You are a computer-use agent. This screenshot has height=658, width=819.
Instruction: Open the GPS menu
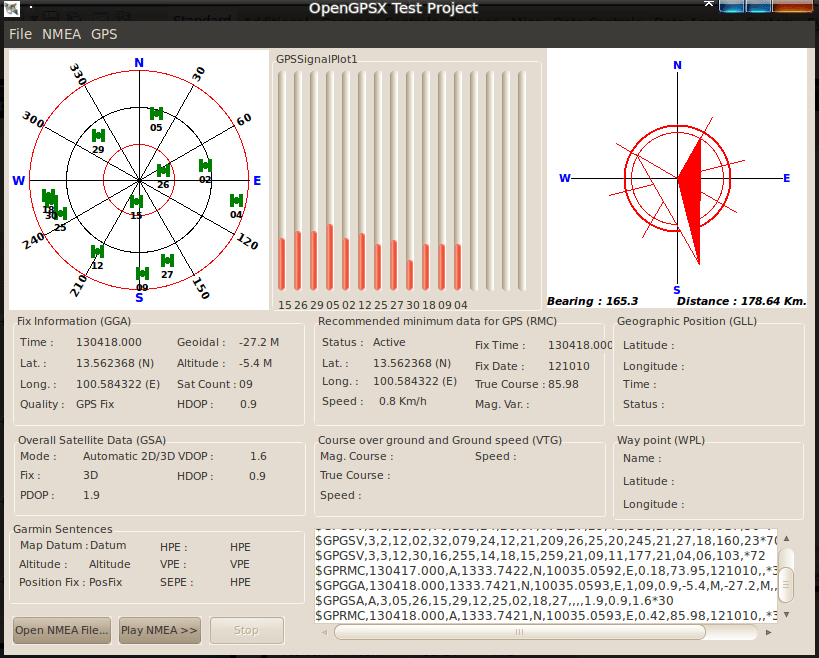point(104,34)
